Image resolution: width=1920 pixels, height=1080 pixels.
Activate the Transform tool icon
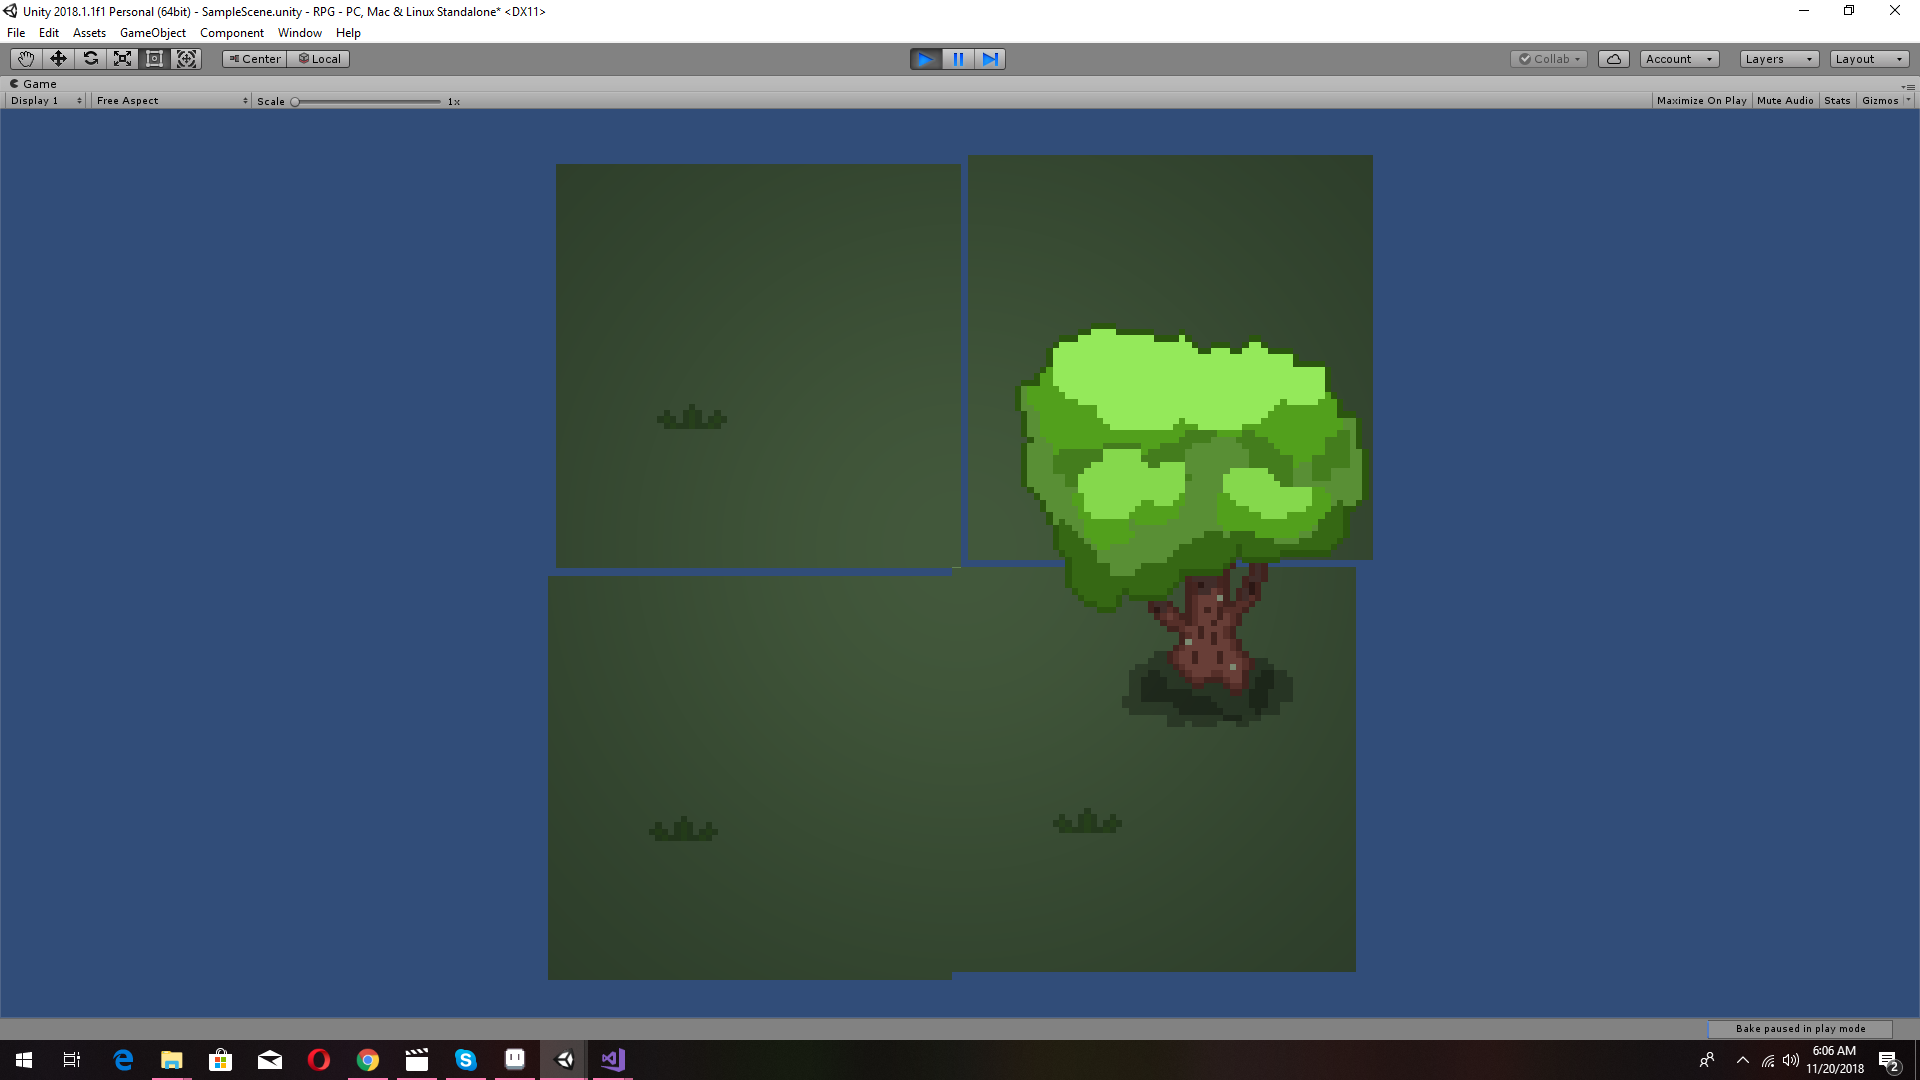[x=186, y=58]
